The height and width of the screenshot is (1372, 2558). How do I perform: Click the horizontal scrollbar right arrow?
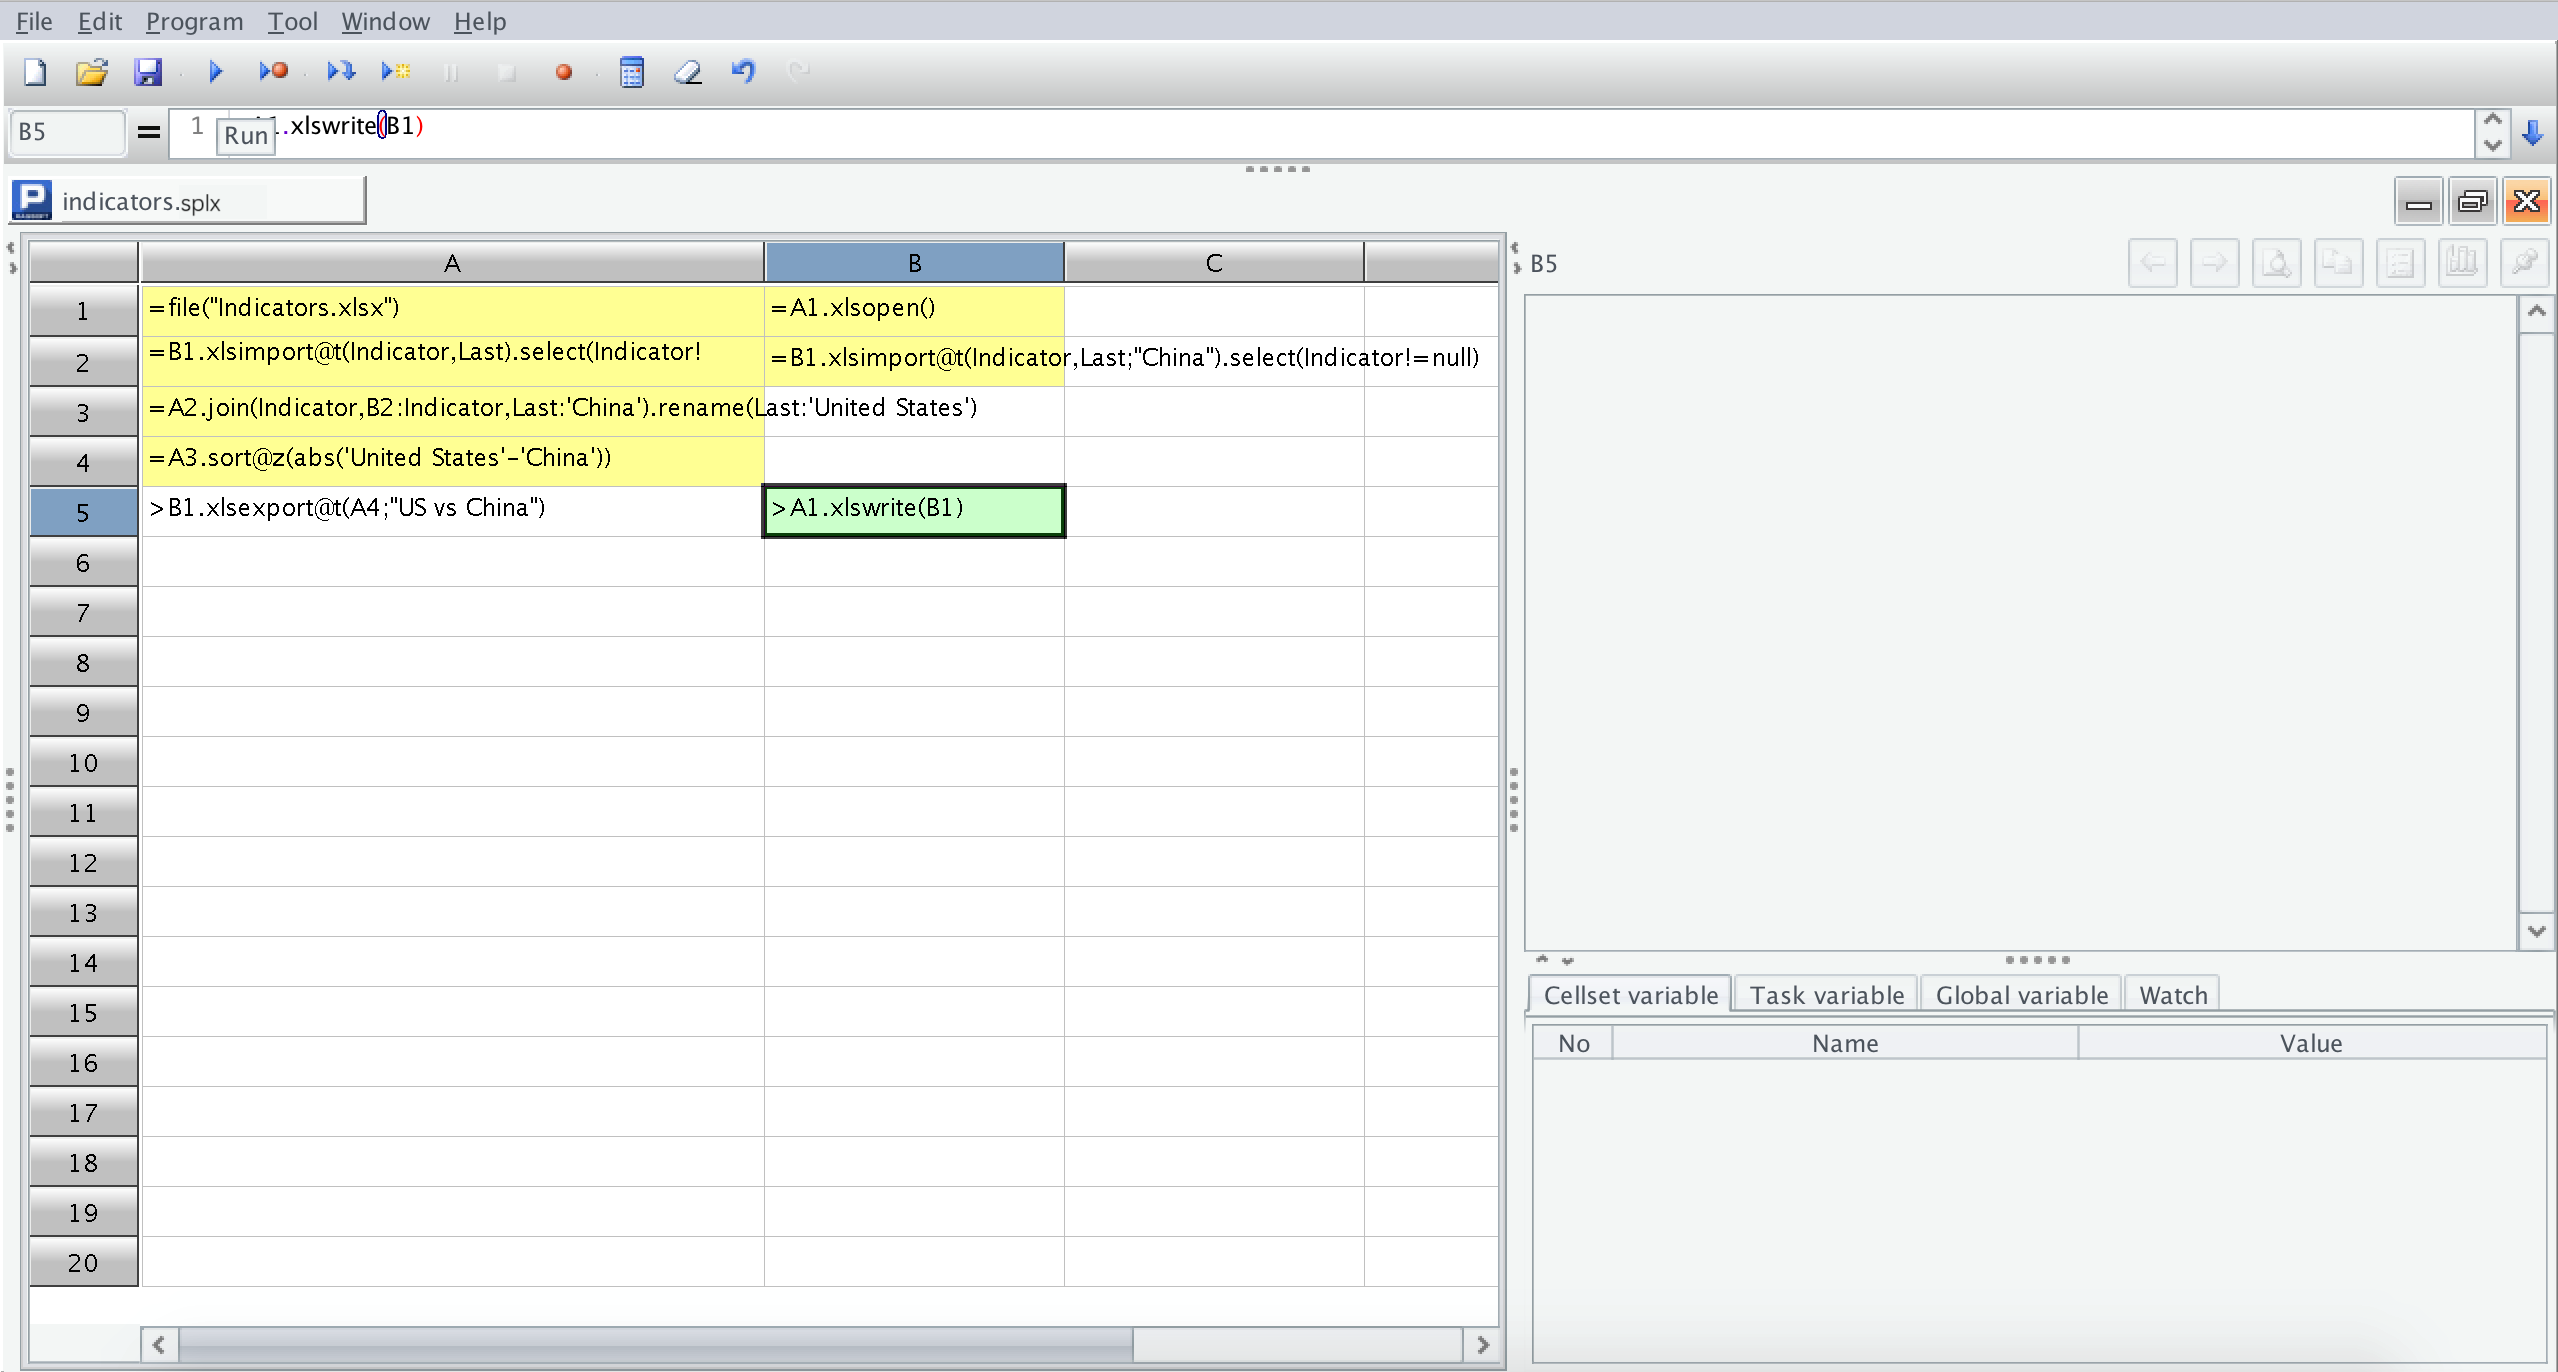pyautogui.click(x=1482, y=1345)
